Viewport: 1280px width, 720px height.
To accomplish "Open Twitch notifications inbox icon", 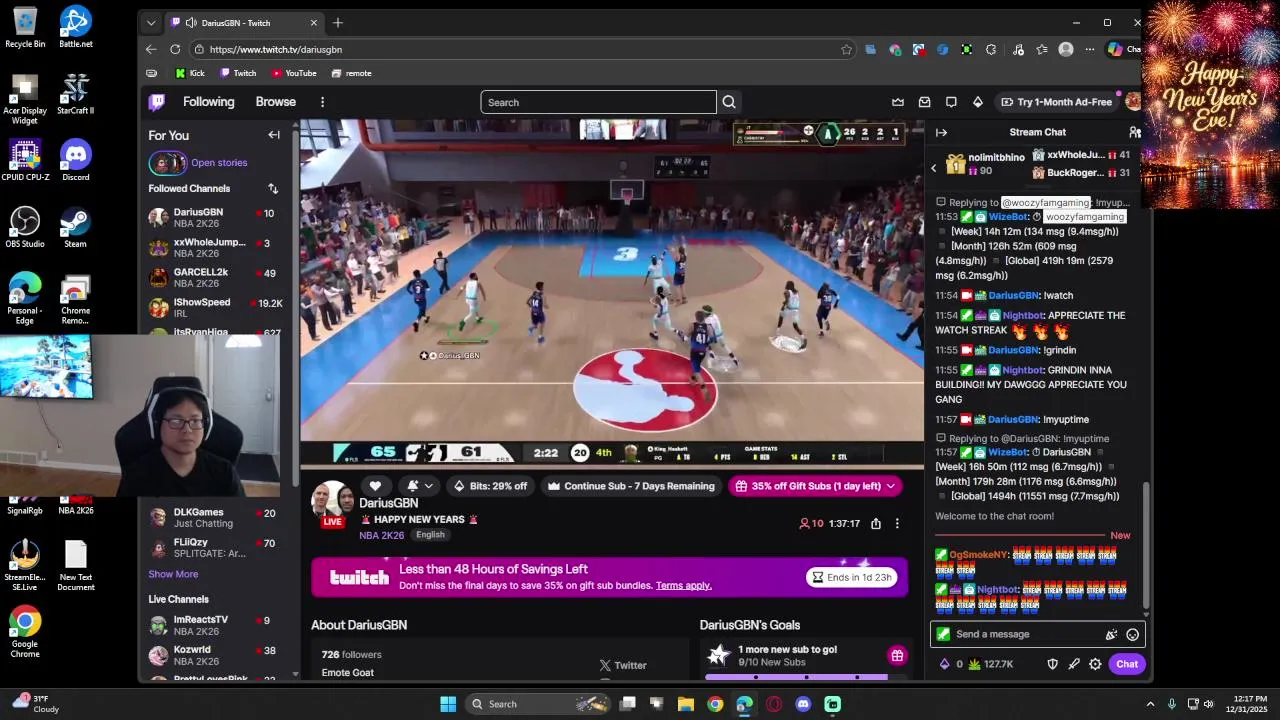I will click(925, 102).
